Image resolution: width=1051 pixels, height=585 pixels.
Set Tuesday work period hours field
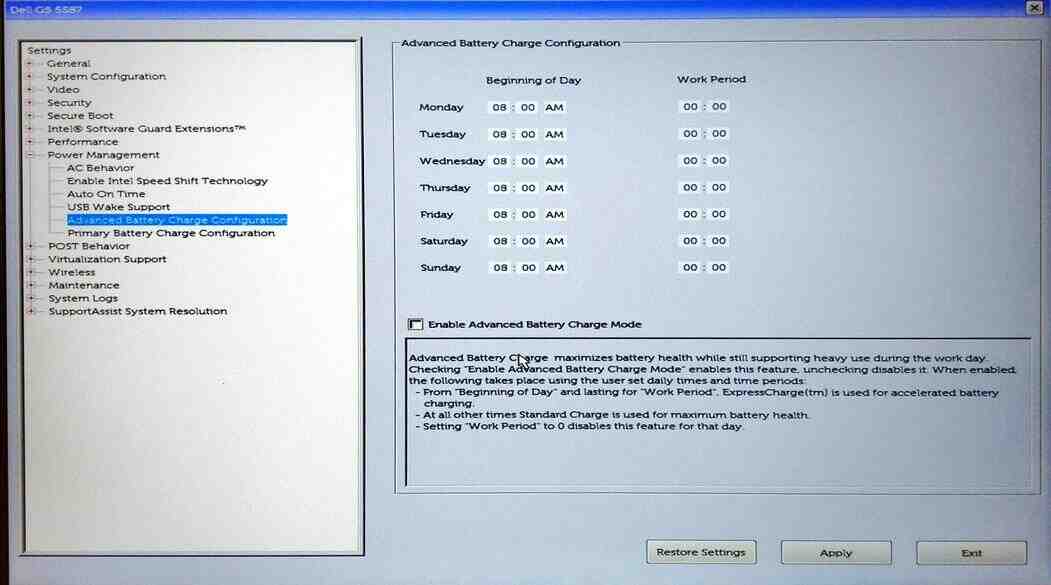(690, 133)
